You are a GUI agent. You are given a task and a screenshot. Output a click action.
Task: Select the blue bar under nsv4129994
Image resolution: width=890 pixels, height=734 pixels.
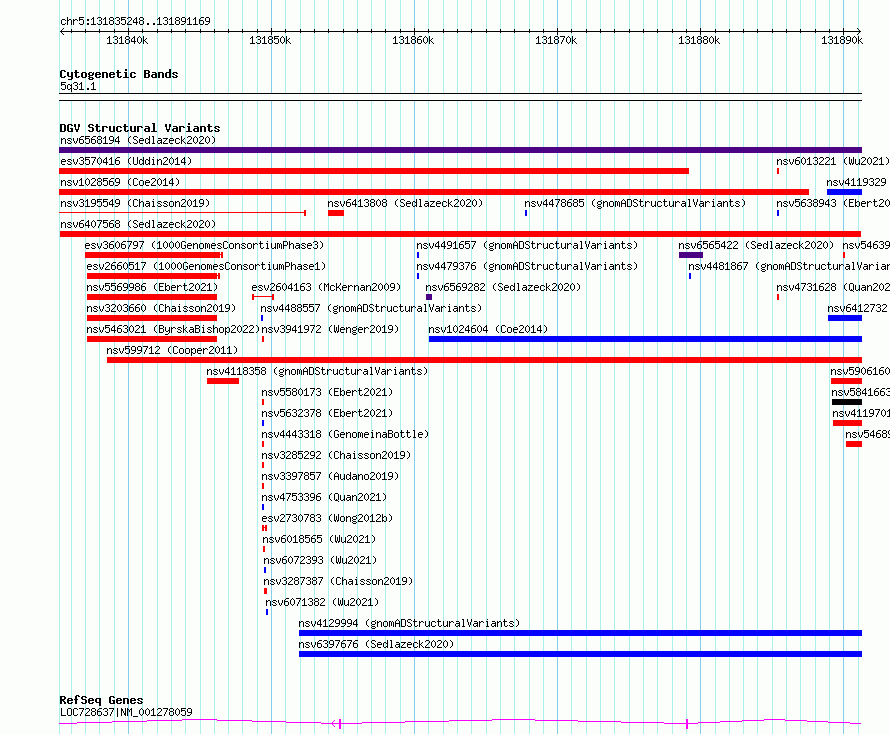pyautogui.click(x=580, y=633)
